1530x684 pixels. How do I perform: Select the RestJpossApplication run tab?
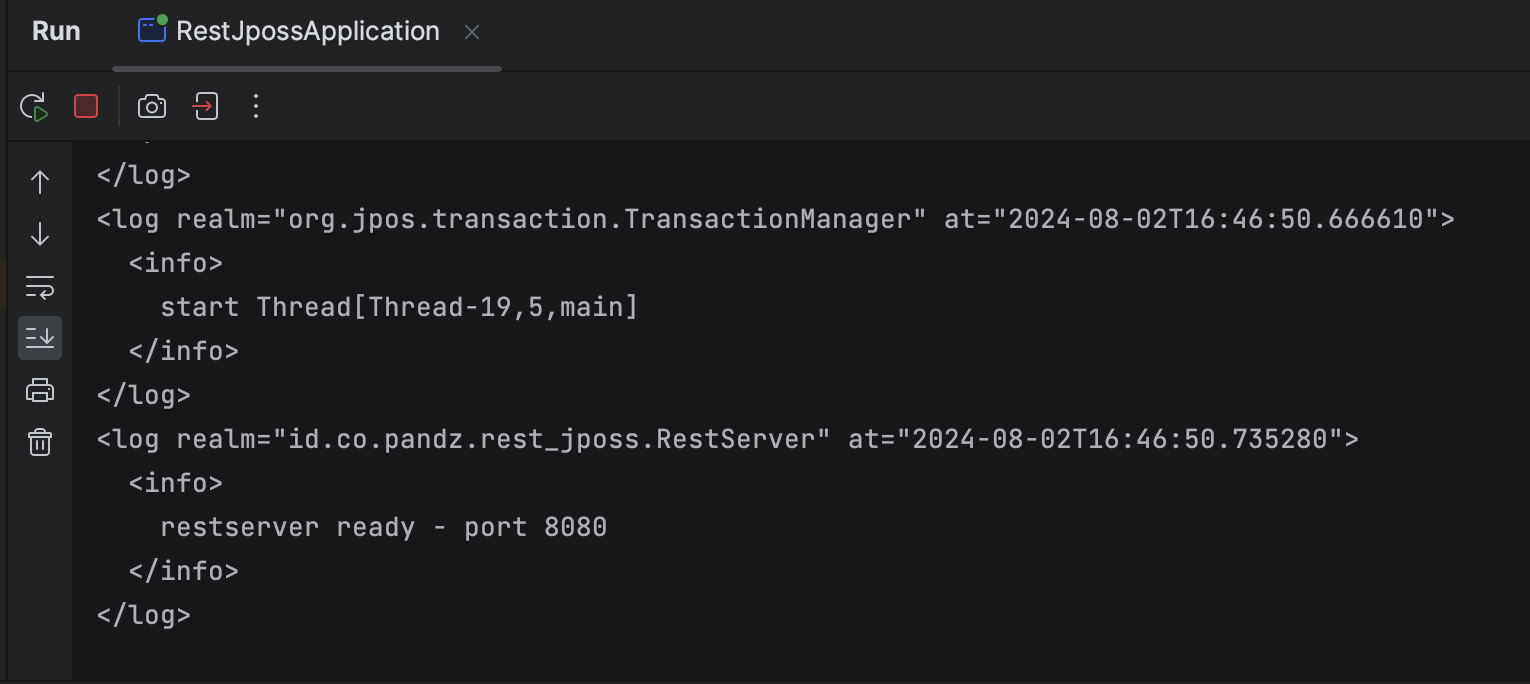[289, 31]
